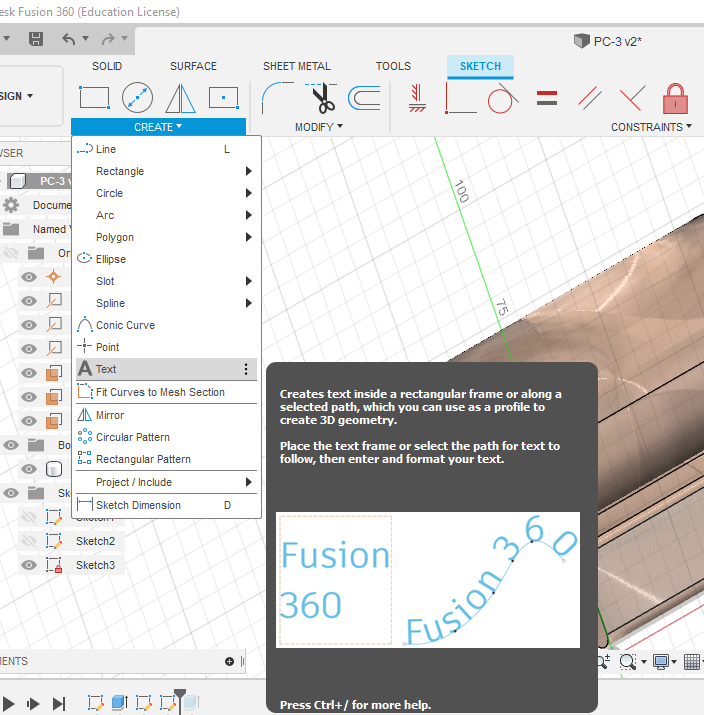
Task: Click the Text item's three-dot options
Action: tap(246, 369)
